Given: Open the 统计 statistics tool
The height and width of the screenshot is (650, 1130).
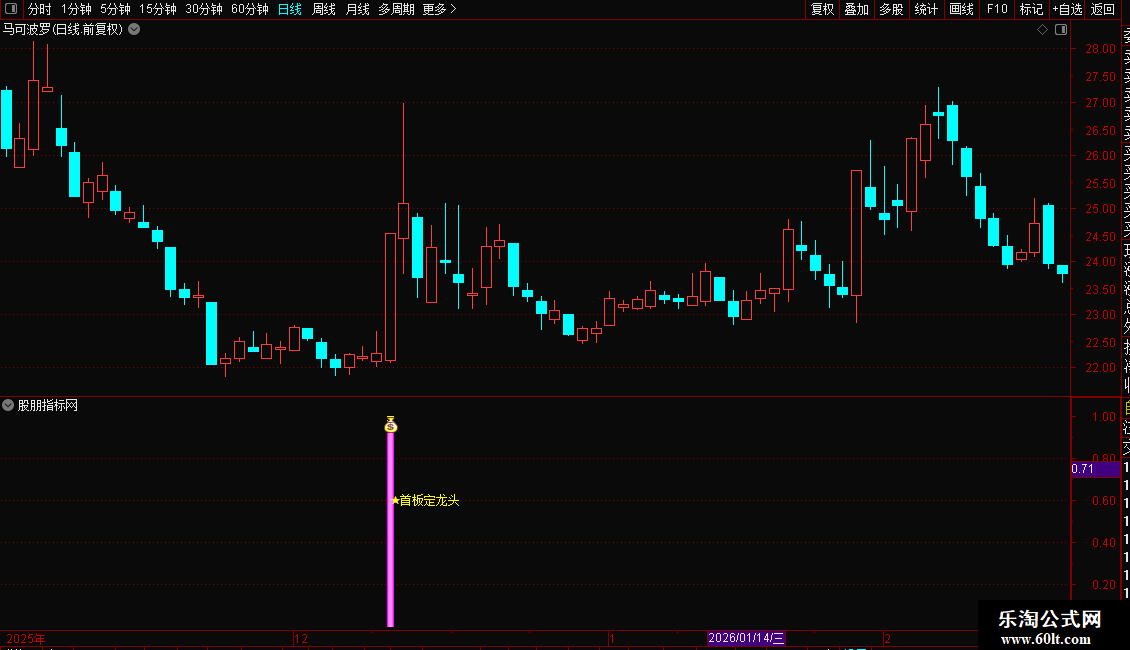Looking at the screenshot, I should (926, 9).
